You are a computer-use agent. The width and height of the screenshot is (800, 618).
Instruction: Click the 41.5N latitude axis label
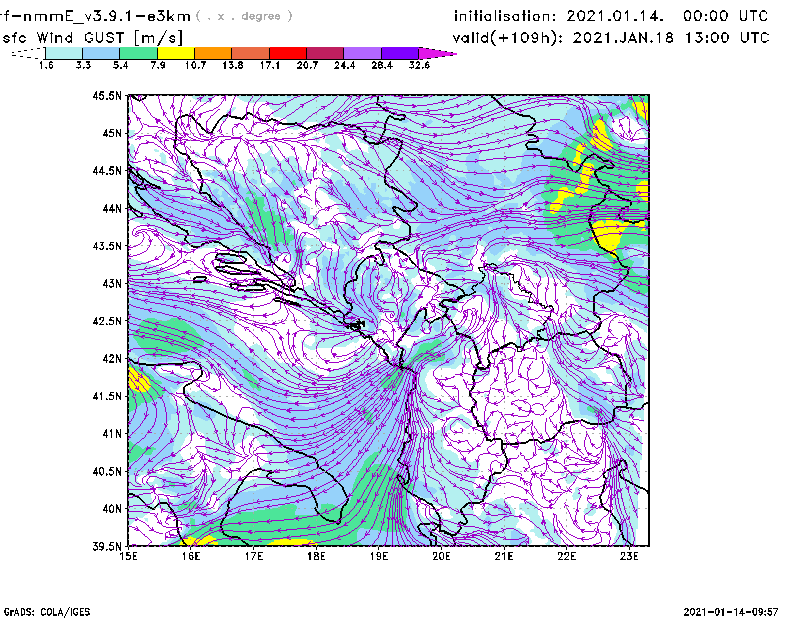[107, 396]
